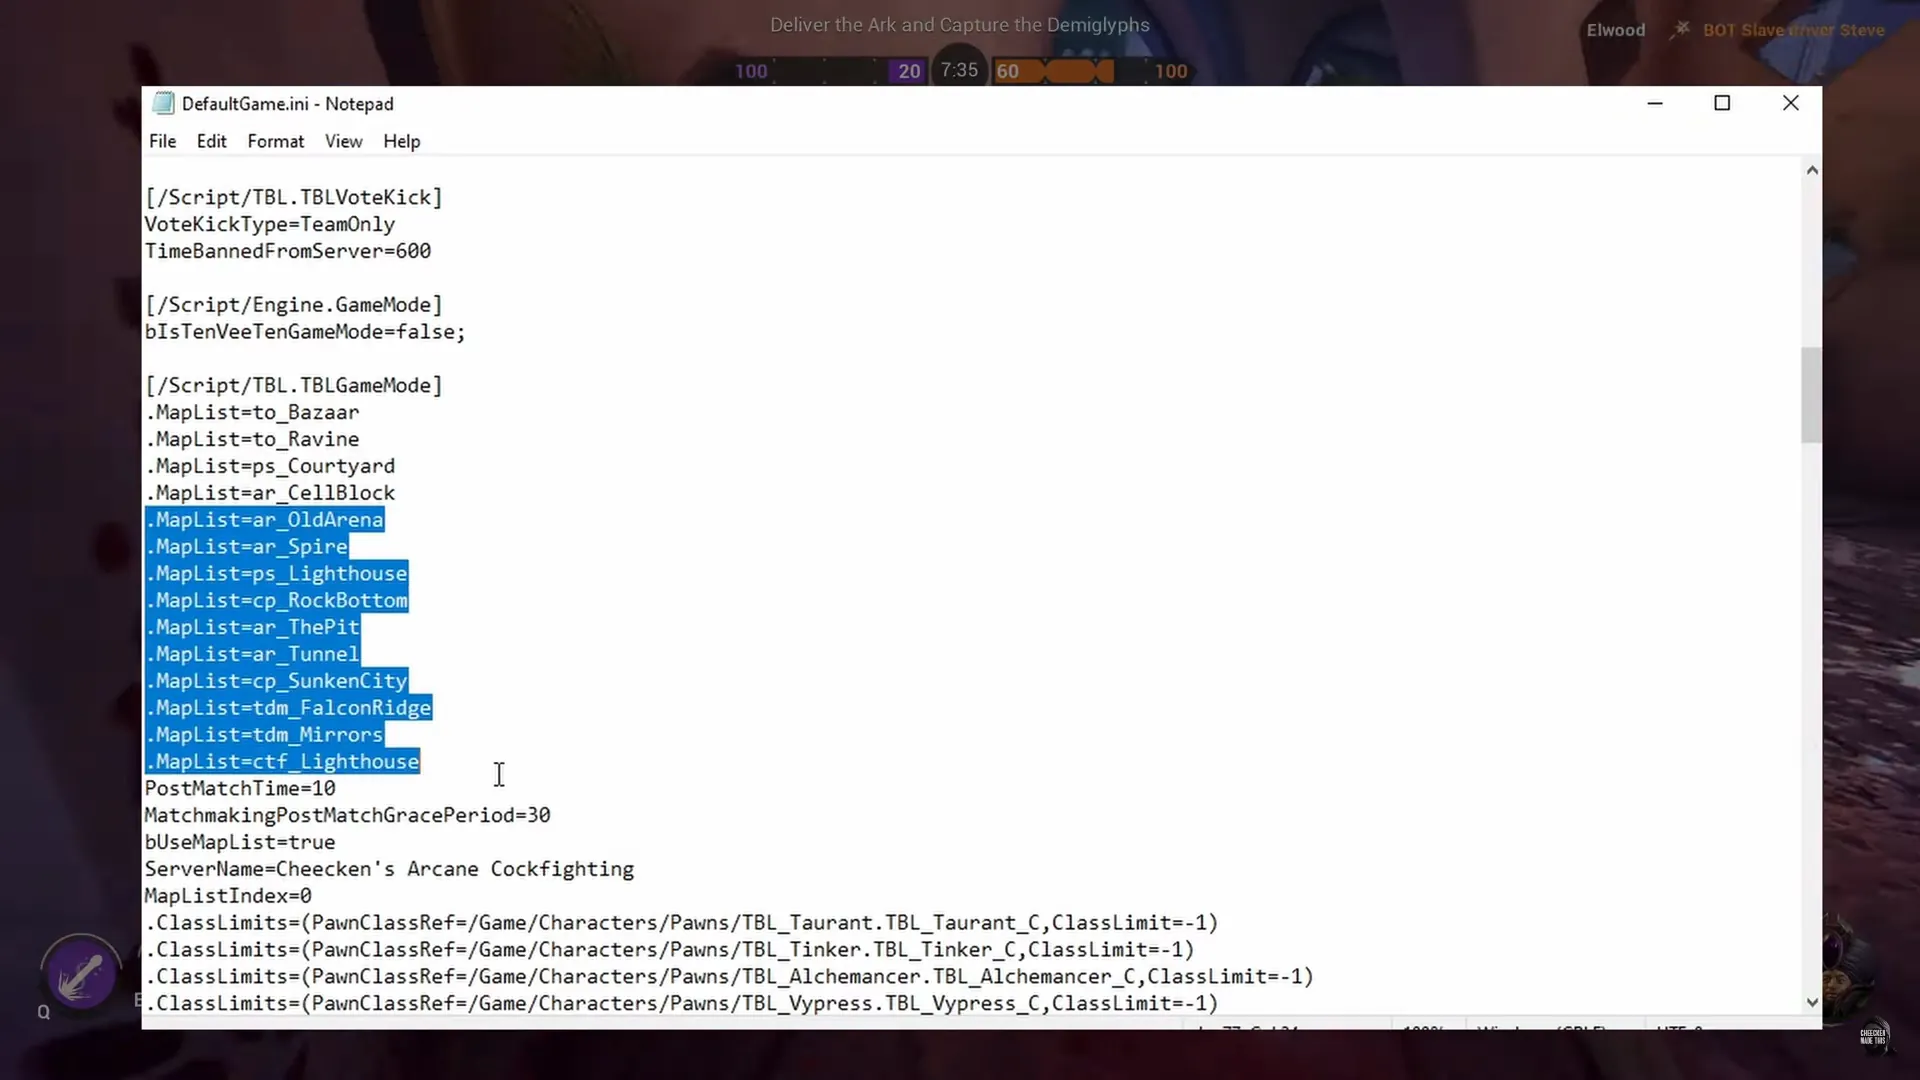Place cursor on bUseMapList=true line
Image resolution: width=1920 pixels, height=1080 pixels.
tap(240, 842)
